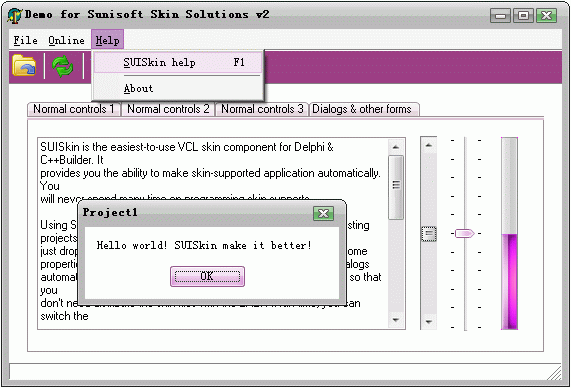571x388 pixels.
Task: Click the Help menu
Action: point(107,40)
